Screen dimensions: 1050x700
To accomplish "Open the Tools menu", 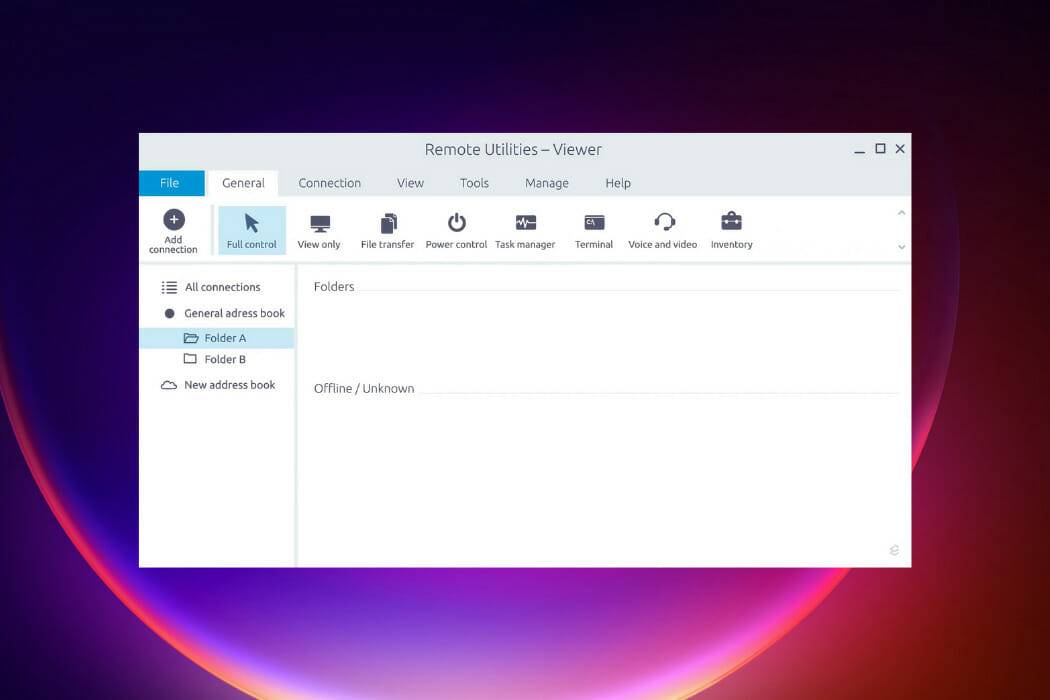I will (x=474, y=183).
